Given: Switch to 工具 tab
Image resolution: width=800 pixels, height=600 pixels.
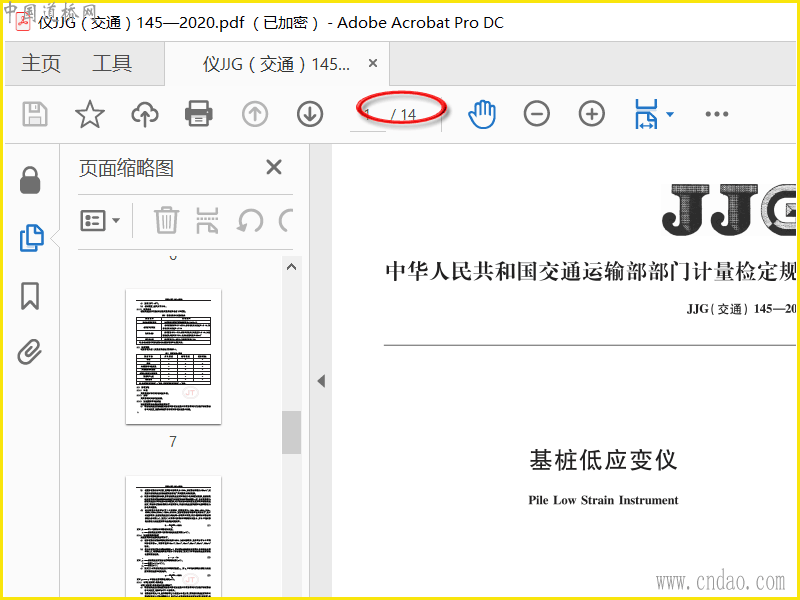Looking at the screenshot, I should point(112,64).
